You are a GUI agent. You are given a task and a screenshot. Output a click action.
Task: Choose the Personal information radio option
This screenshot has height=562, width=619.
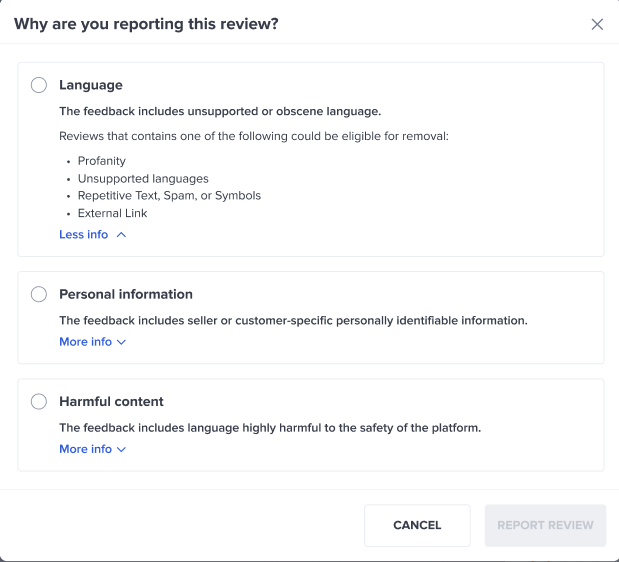(39, 294)
